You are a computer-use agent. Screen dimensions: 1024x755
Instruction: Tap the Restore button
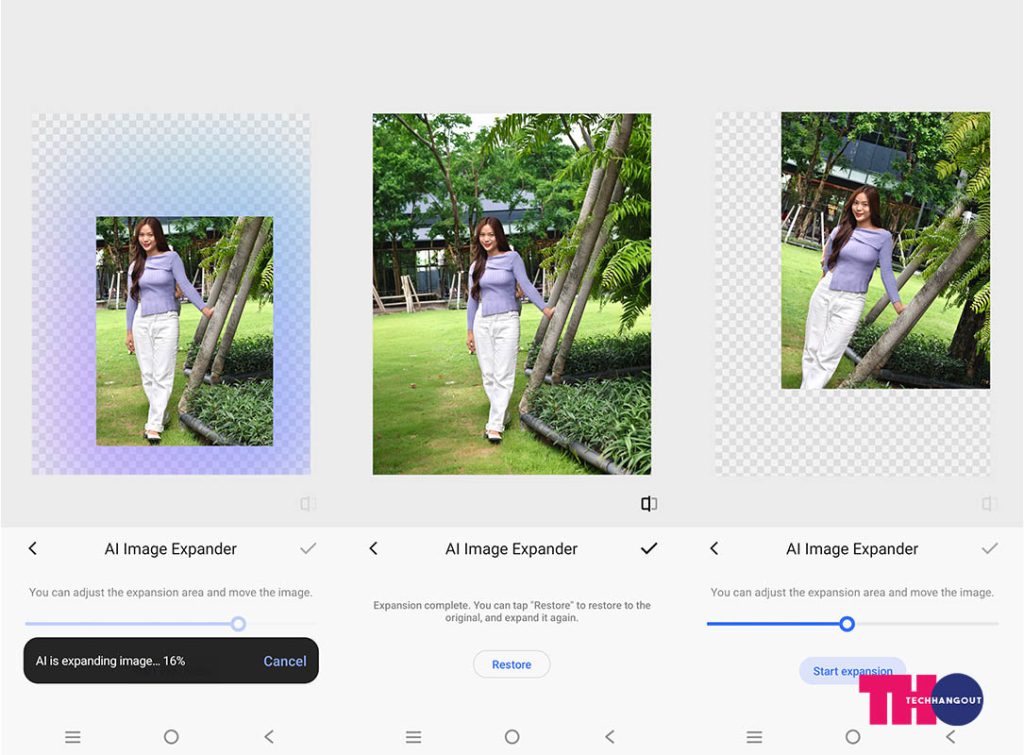click(x=511, y=664)
